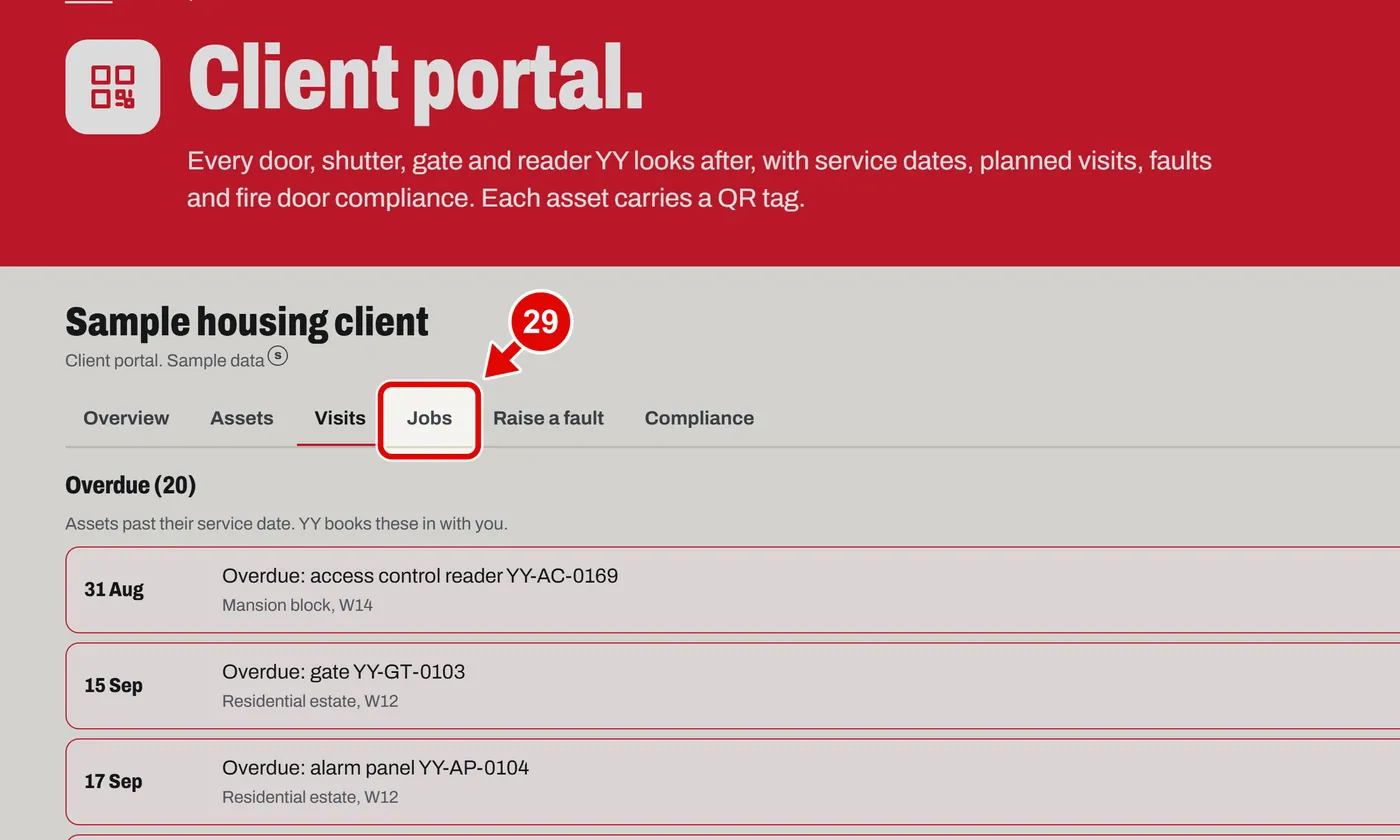Open the Jobs tab
This screenshot has width=1400, height=840.
[x=429, y=418]
